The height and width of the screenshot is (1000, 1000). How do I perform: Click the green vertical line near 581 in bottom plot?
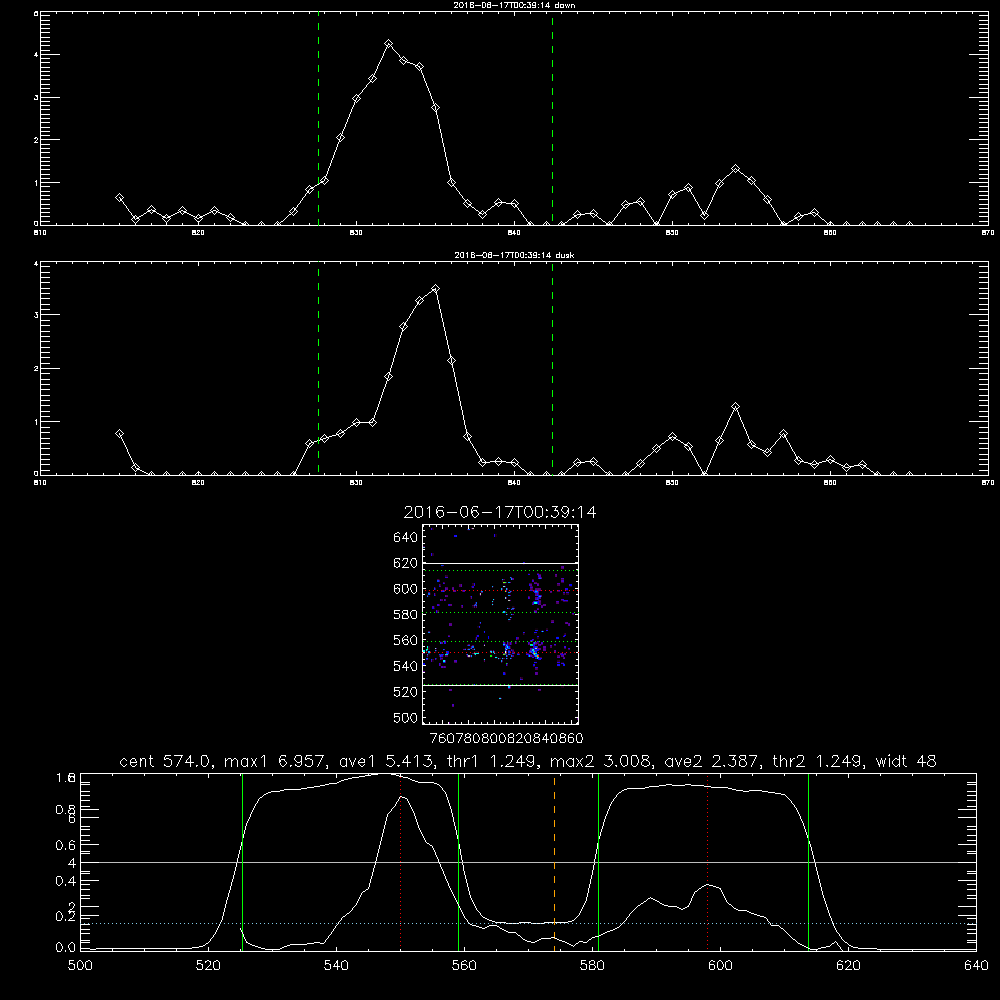(x=598, y=861)
